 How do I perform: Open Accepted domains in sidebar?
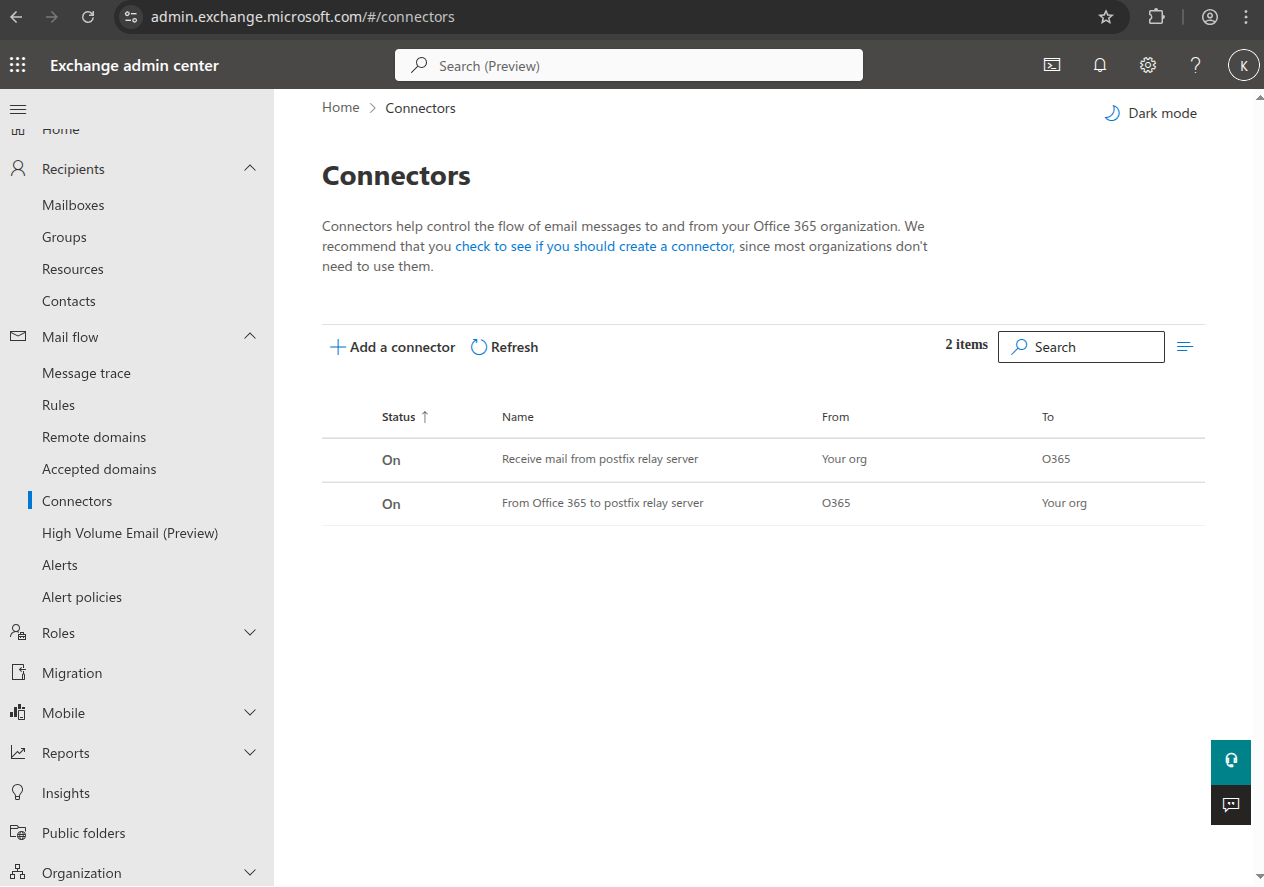99,469
